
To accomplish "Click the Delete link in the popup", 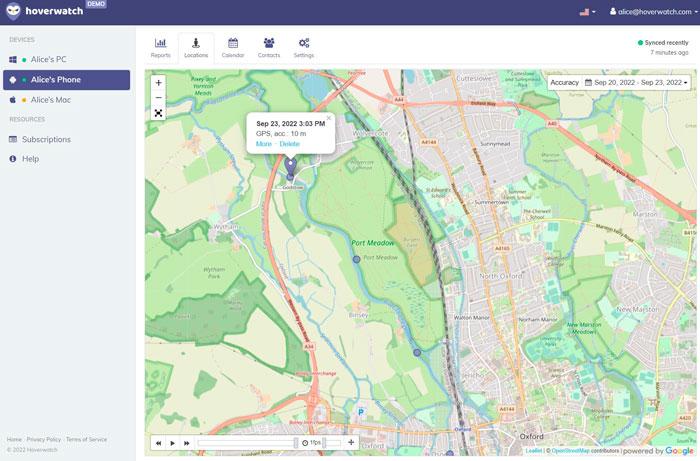I will [289, 144].
